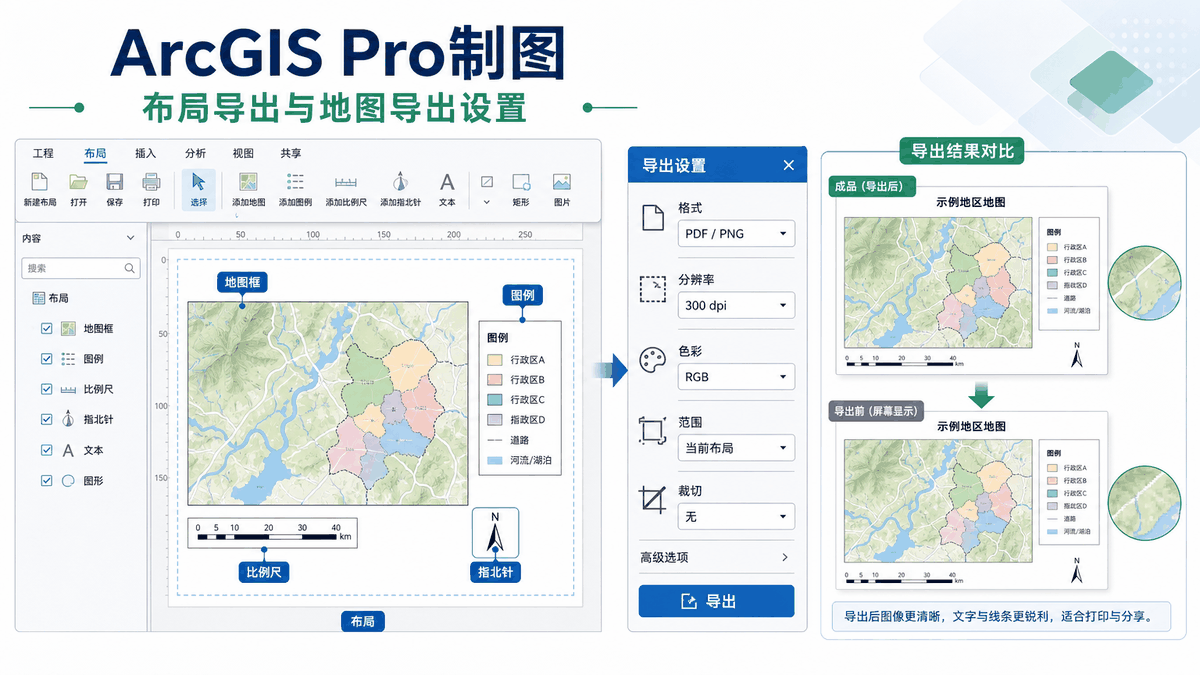Toggle the 地图框 visibility checkbox
Screen dimensions: 1200x675
[46, 329]
